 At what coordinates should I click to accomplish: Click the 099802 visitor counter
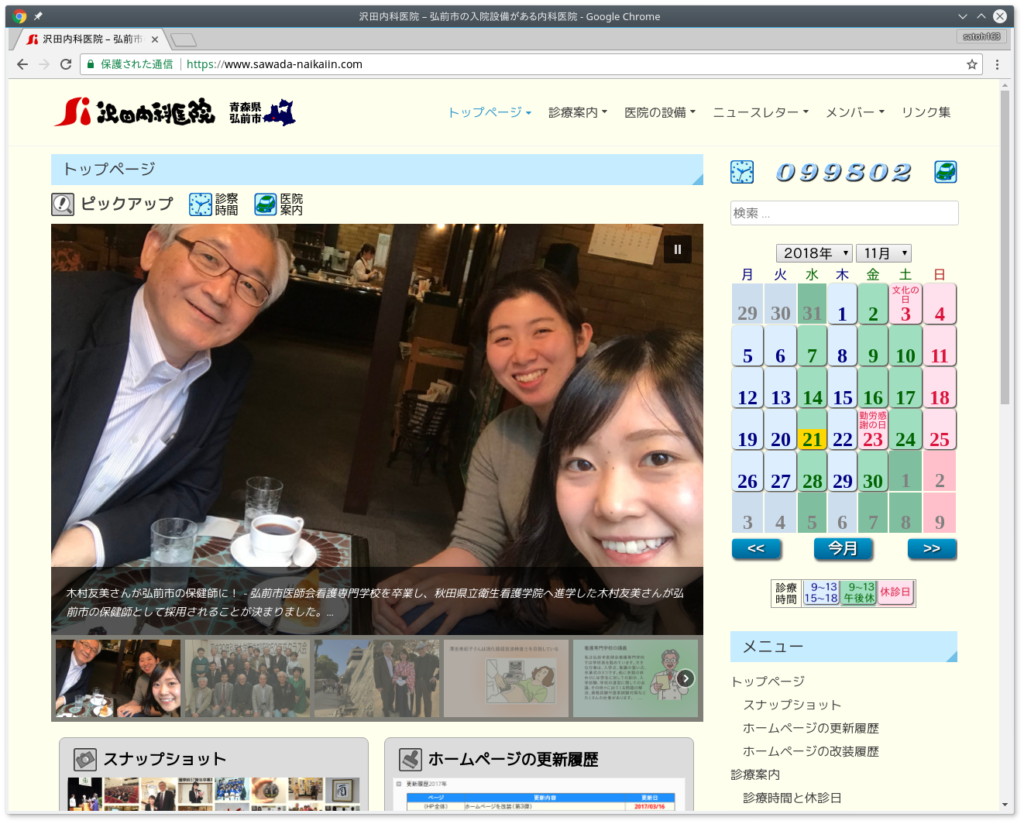(x=843, y=172)
